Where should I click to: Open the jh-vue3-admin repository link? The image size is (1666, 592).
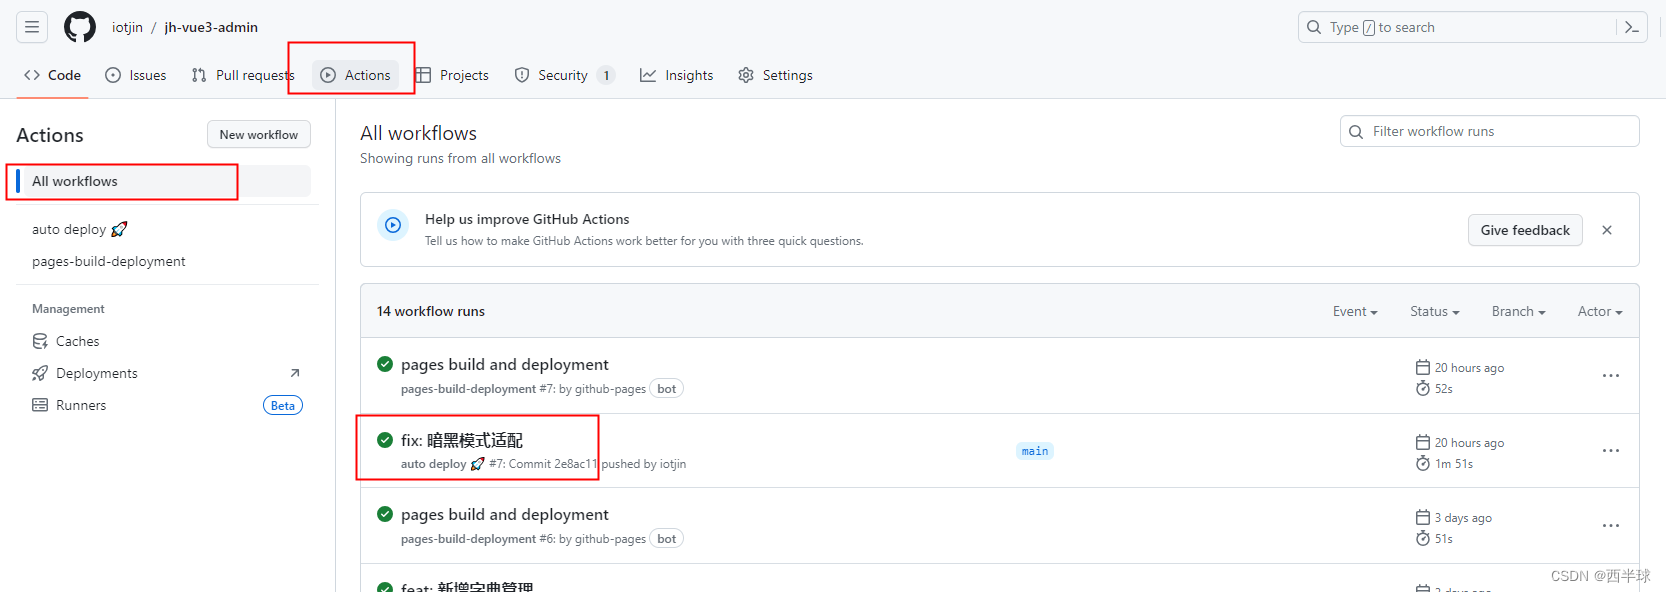211,27
